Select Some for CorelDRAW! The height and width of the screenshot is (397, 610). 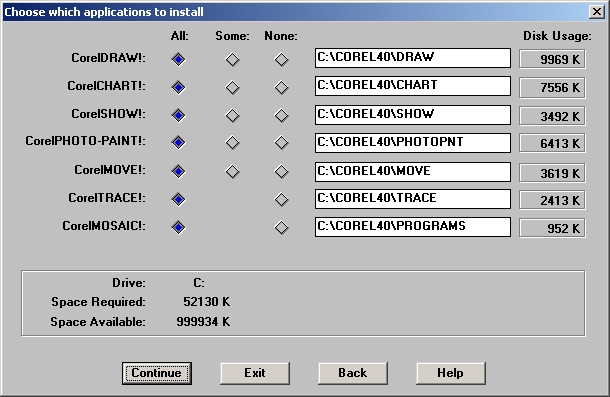click(x=233, y=60)
